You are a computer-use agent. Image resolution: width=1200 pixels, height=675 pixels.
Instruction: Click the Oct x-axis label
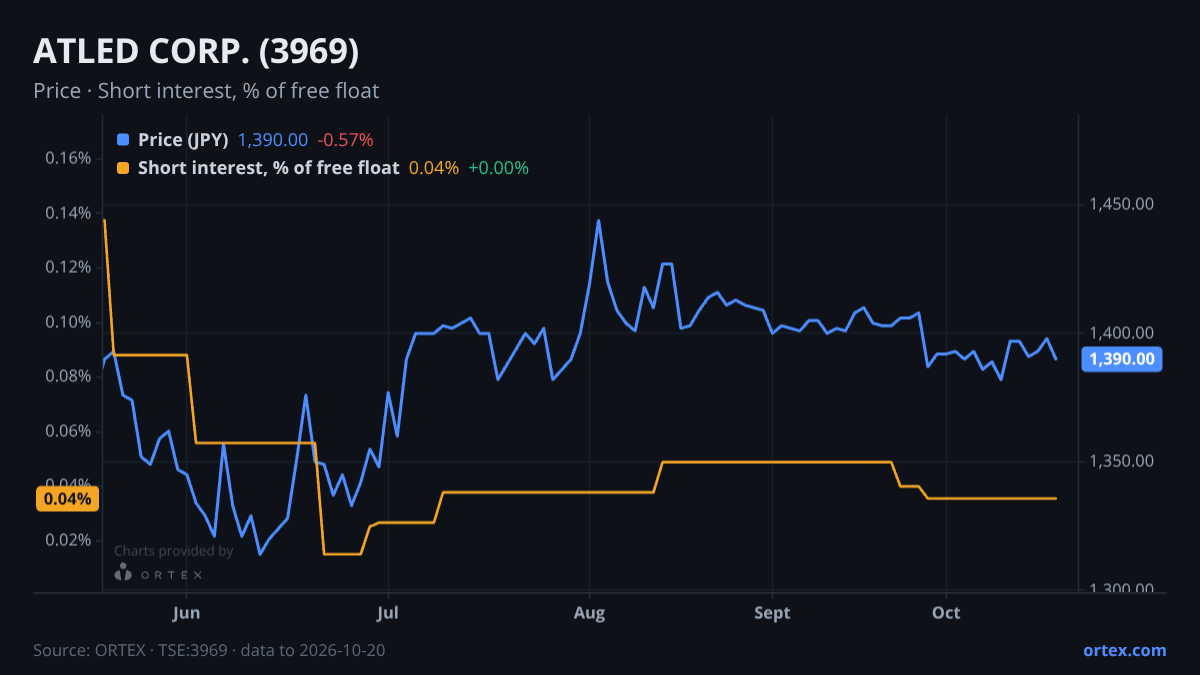click(946, 612)
